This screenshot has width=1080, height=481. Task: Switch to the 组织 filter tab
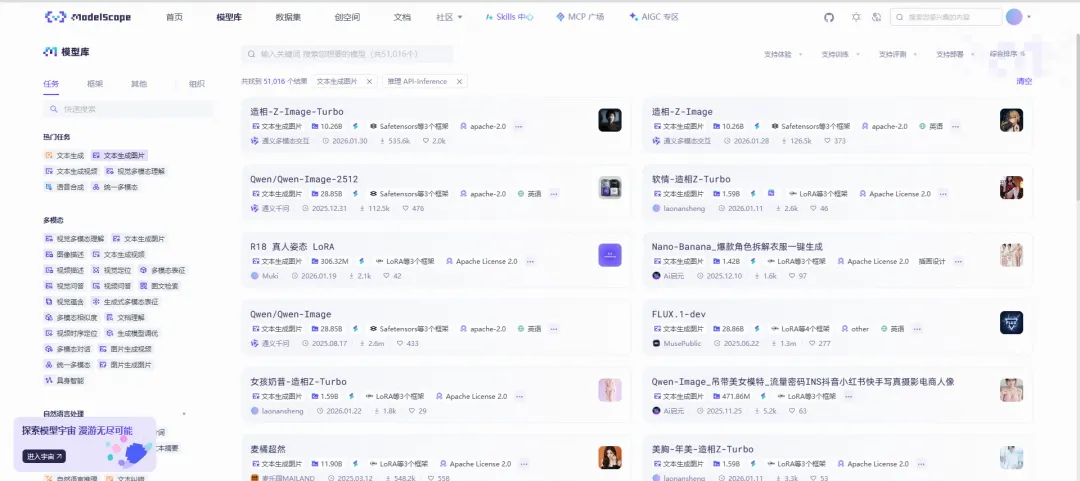pyautogui.click(x=197, y=84)
